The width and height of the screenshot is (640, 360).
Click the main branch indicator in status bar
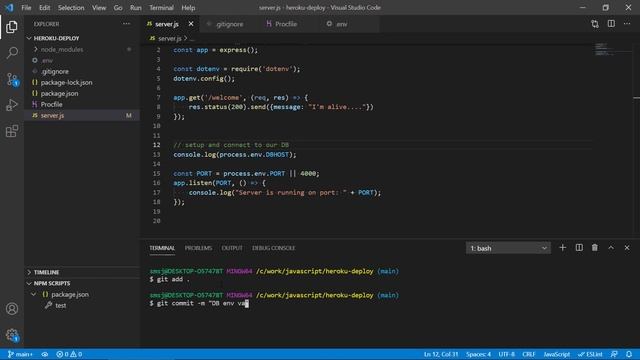pos(20,354)
